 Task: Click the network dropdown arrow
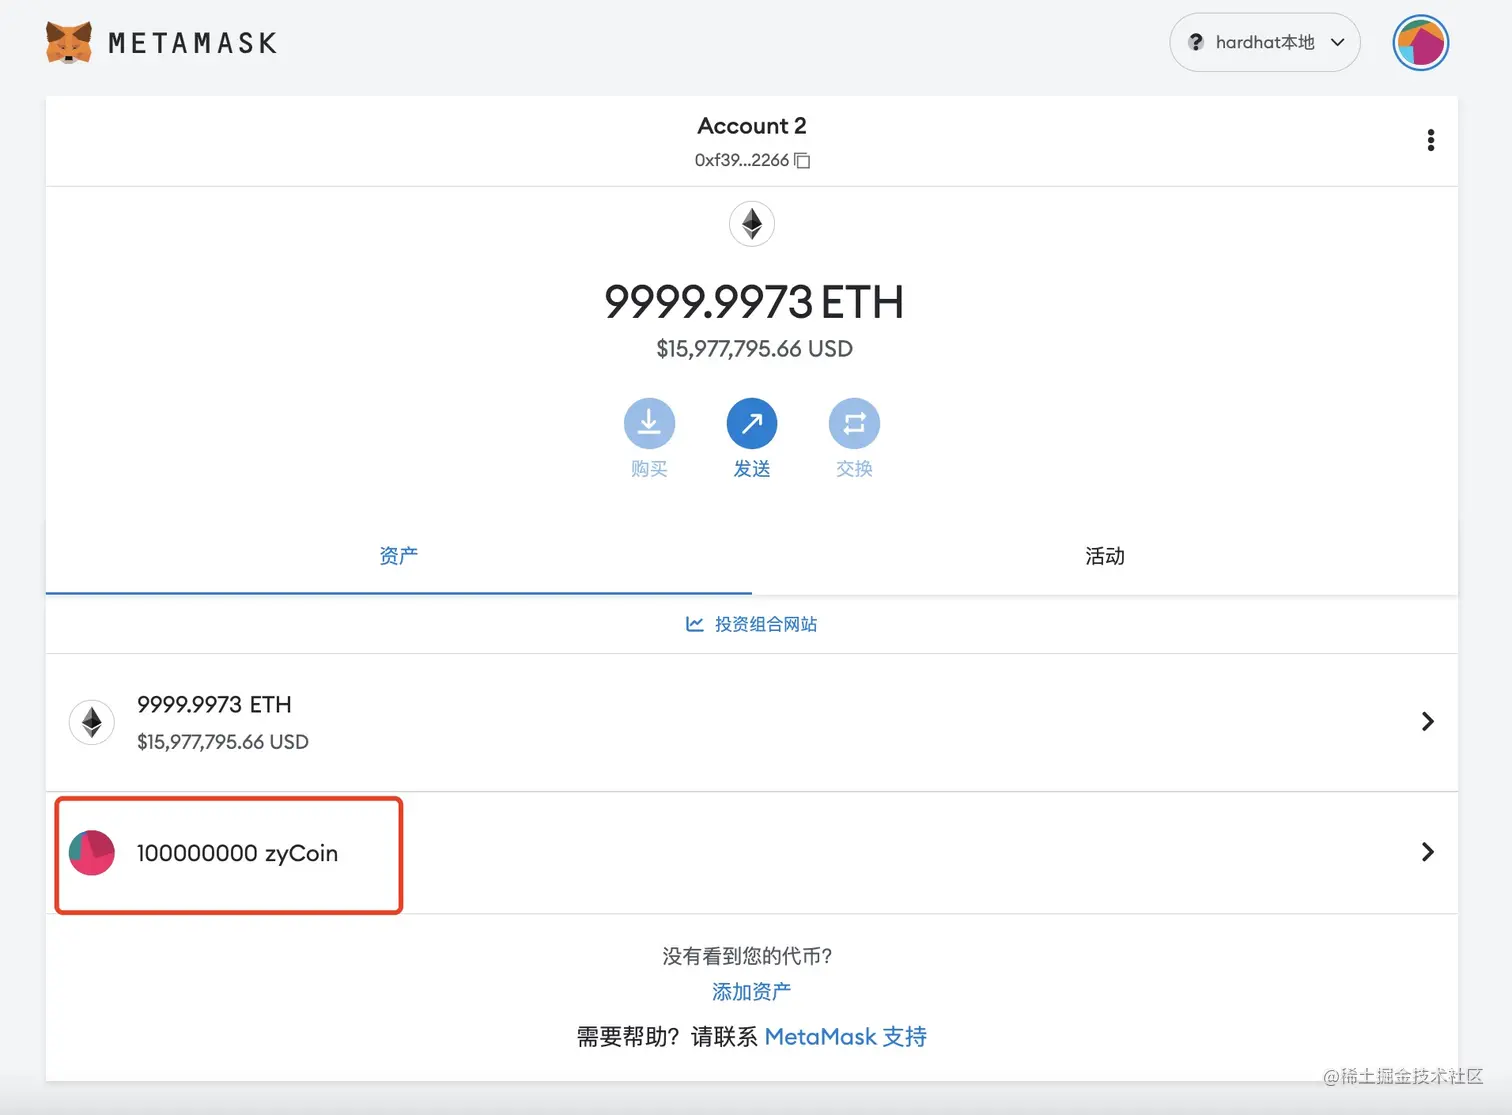(x=1337, y=42)
